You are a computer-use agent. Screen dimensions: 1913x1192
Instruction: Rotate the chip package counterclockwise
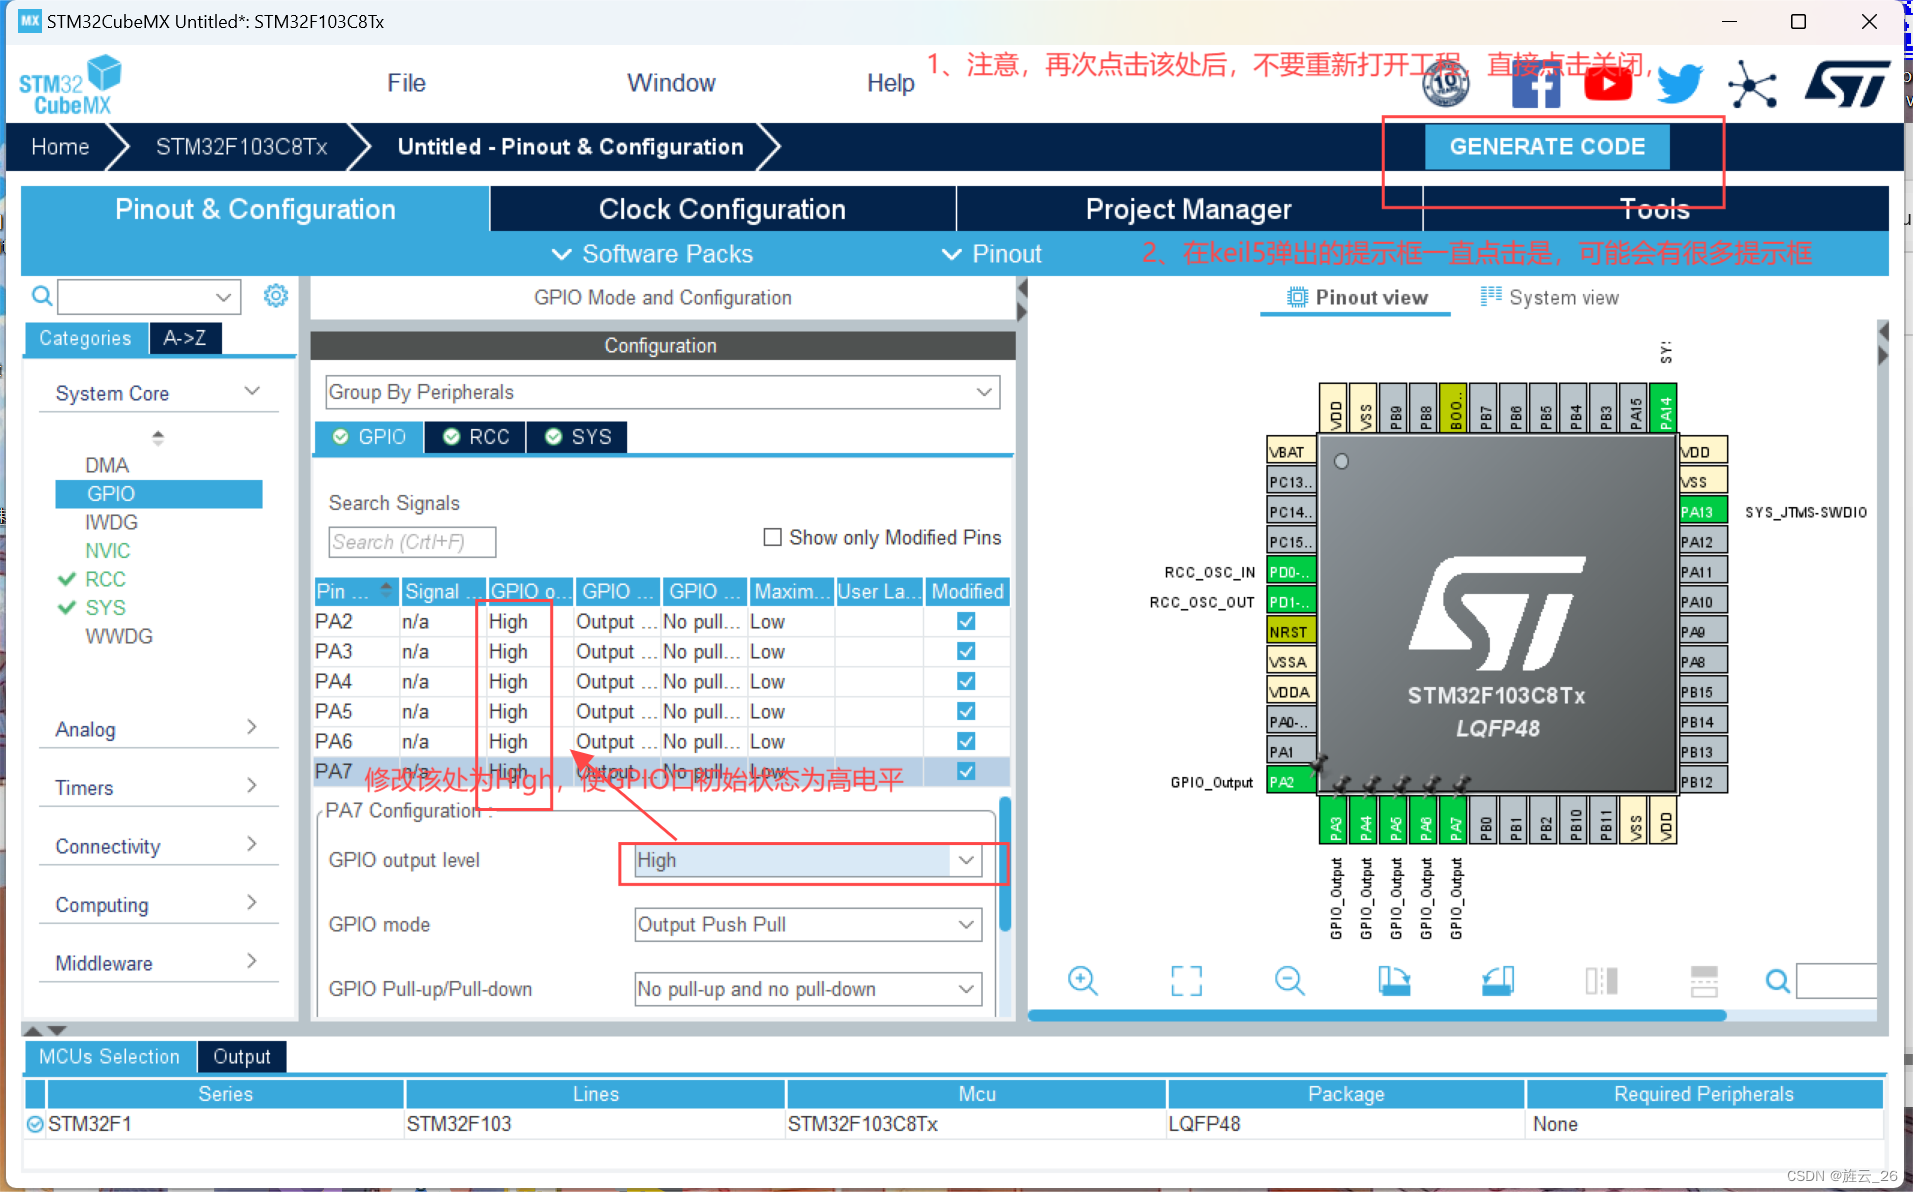pyautogui.click(x=1497, y=981)
